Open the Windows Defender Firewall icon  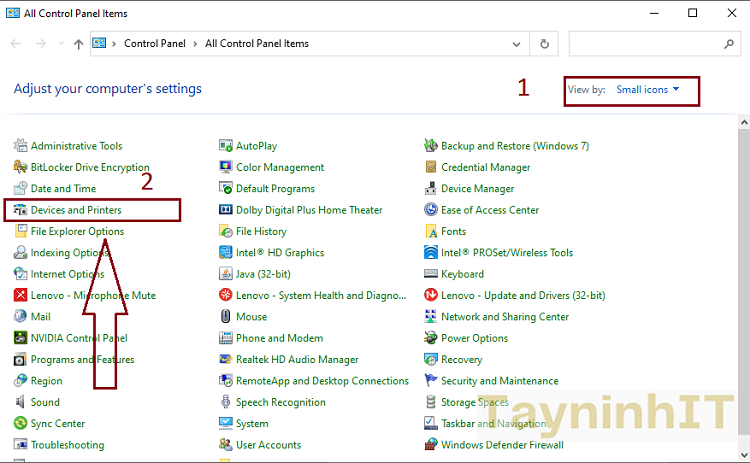pyautogui.click(x=431, y=445)
